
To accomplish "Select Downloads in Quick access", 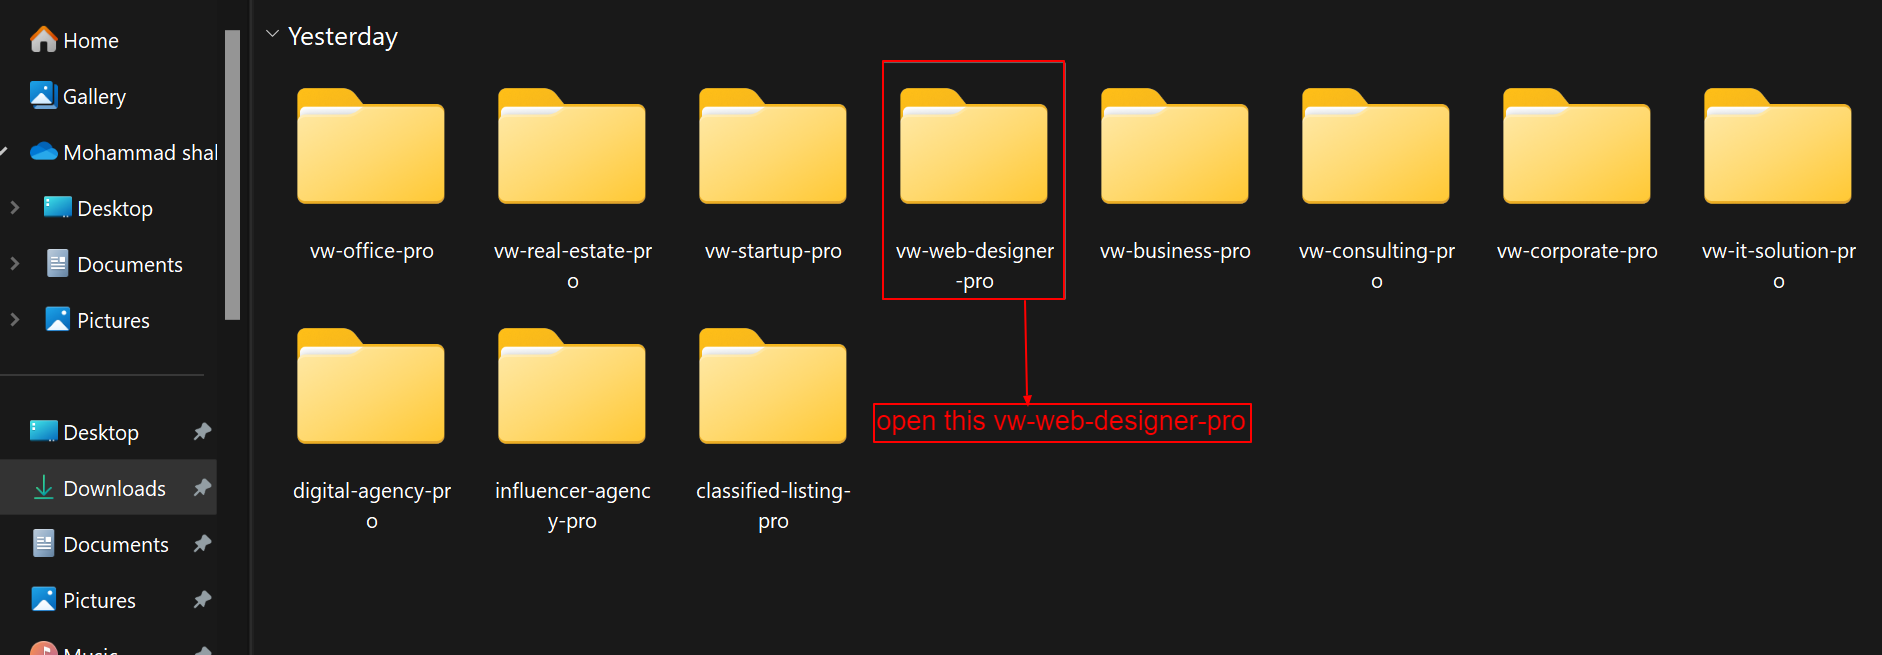I will [x=113, y=488].
